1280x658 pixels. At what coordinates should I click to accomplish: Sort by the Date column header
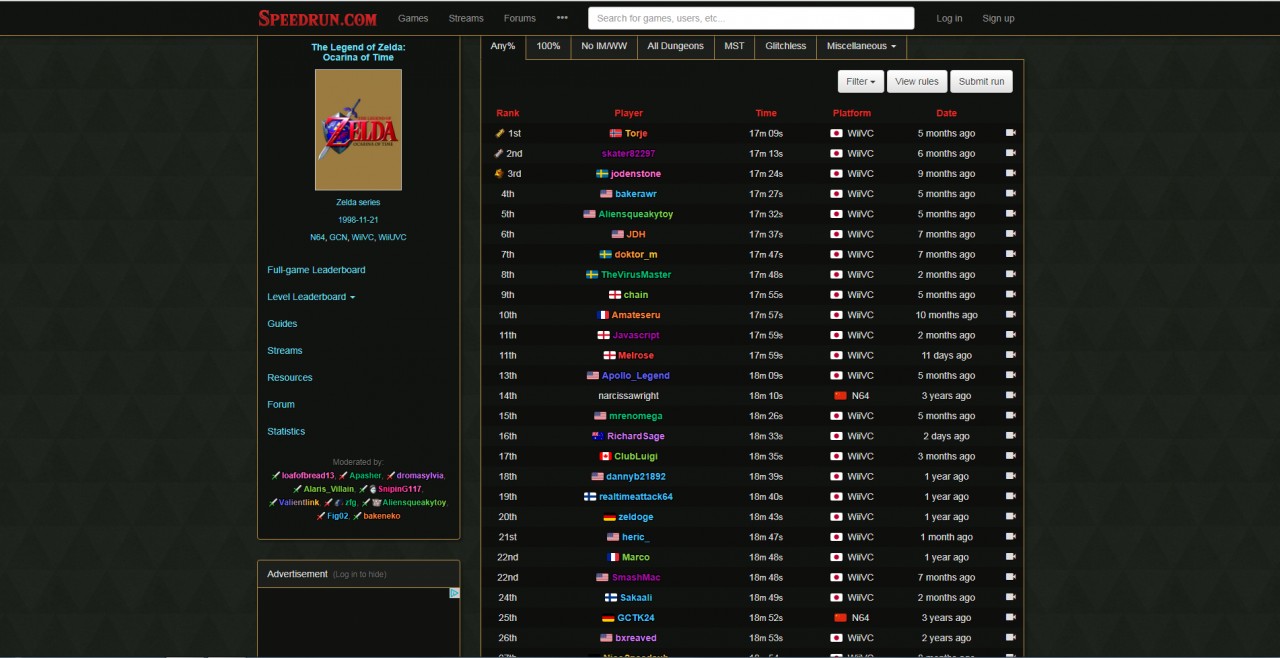pos(946,113)
